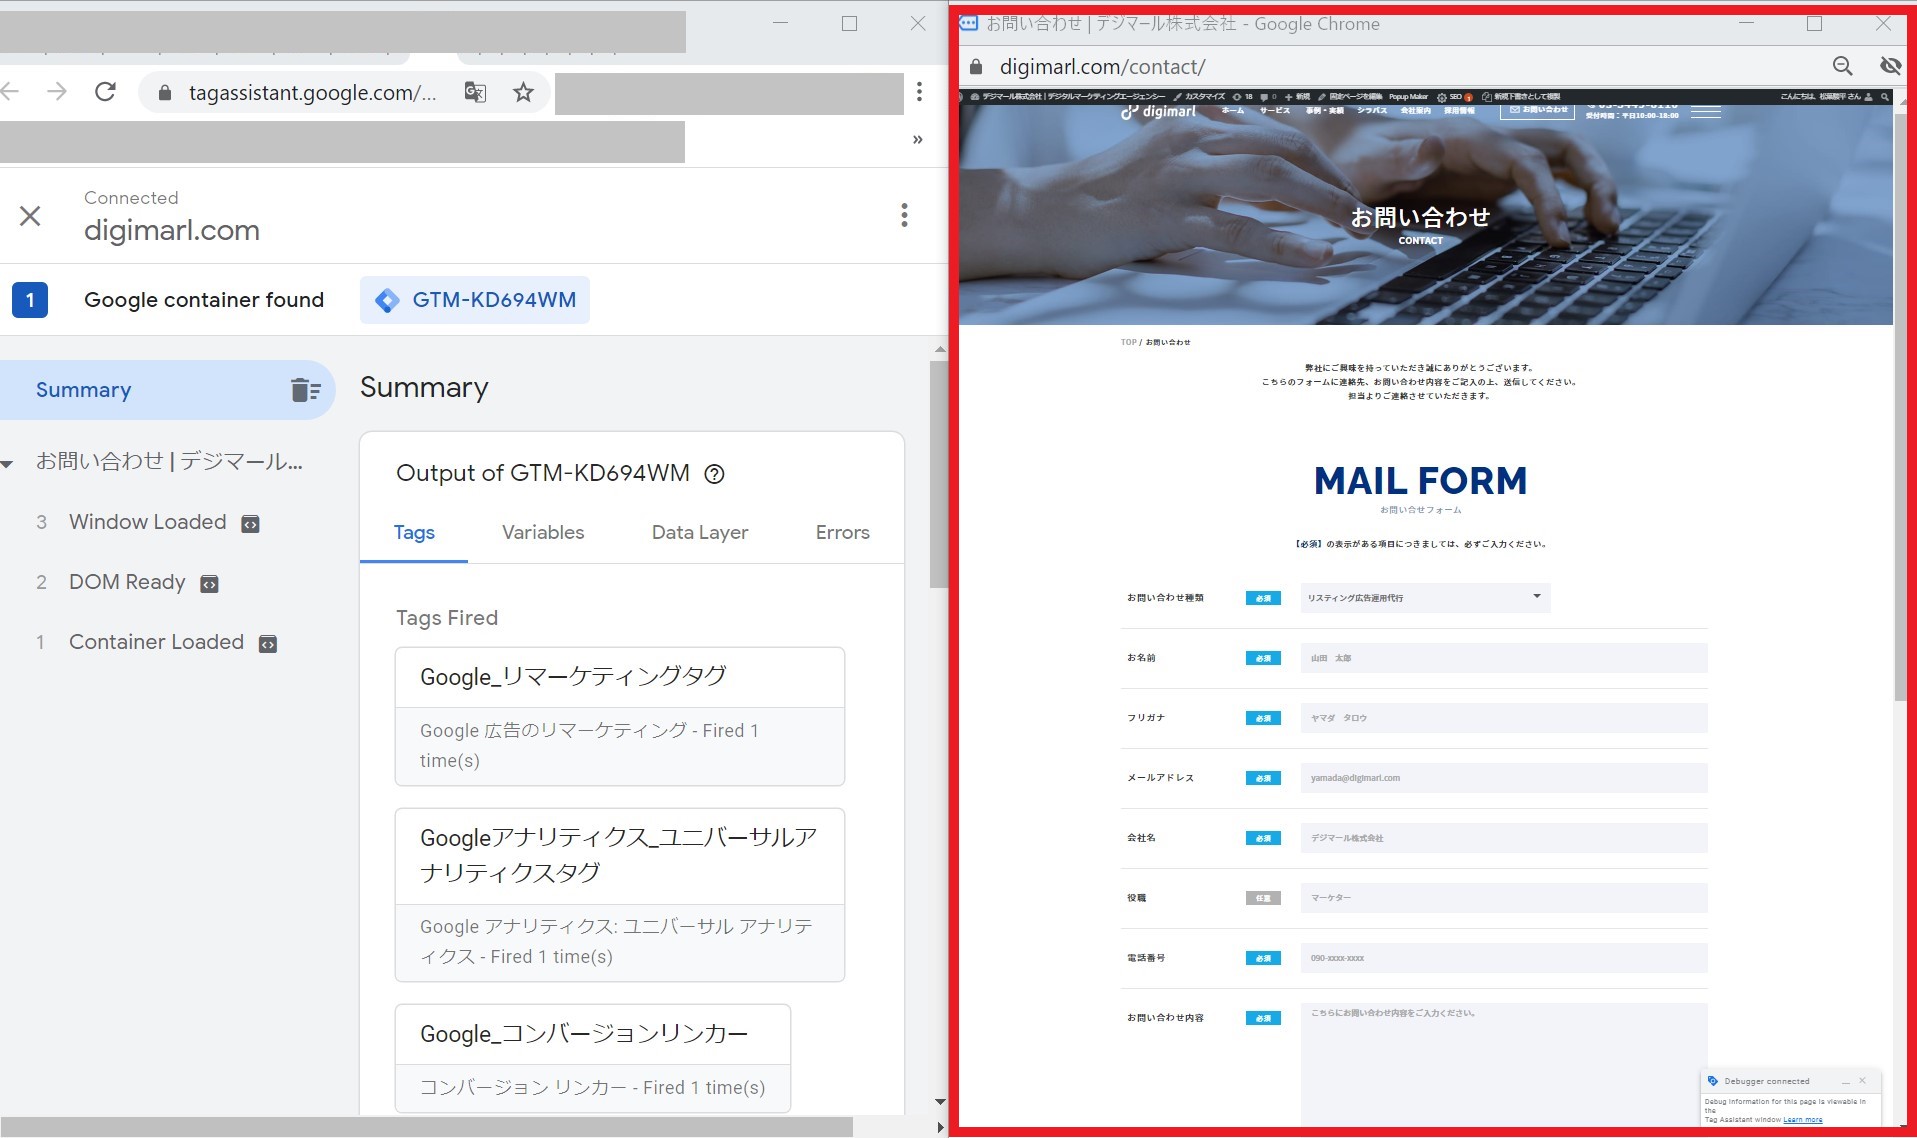
Task: Click the 電話番号 input field
Action: [1504, 958]
